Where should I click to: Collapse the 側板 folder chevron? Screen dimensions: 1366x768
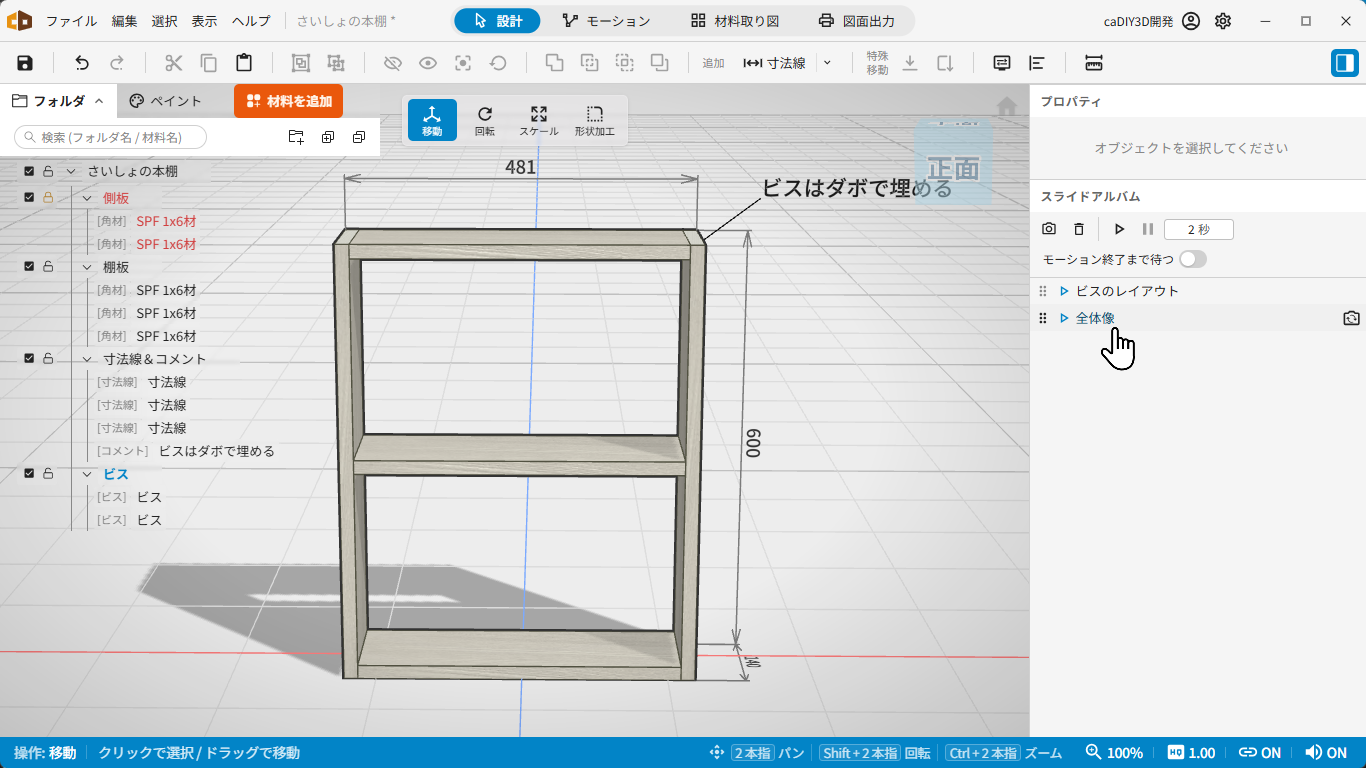tap(87, 198)
